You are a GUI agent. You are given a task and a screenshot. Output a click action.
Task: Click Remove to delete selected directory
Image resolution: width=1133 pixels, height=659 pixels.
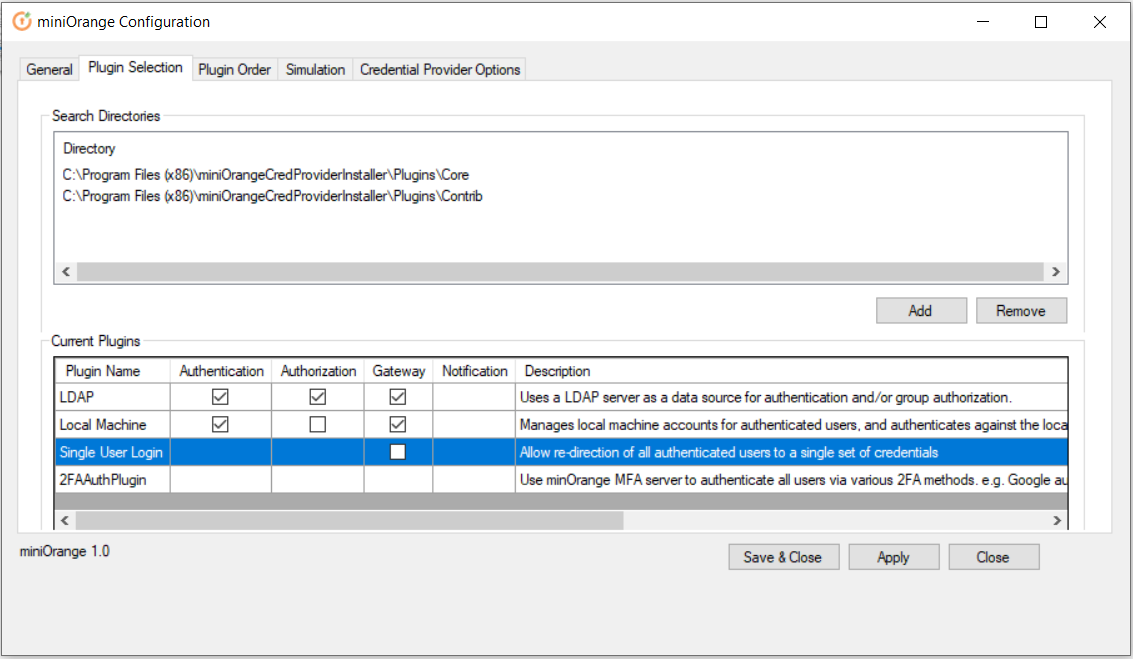1020,311
